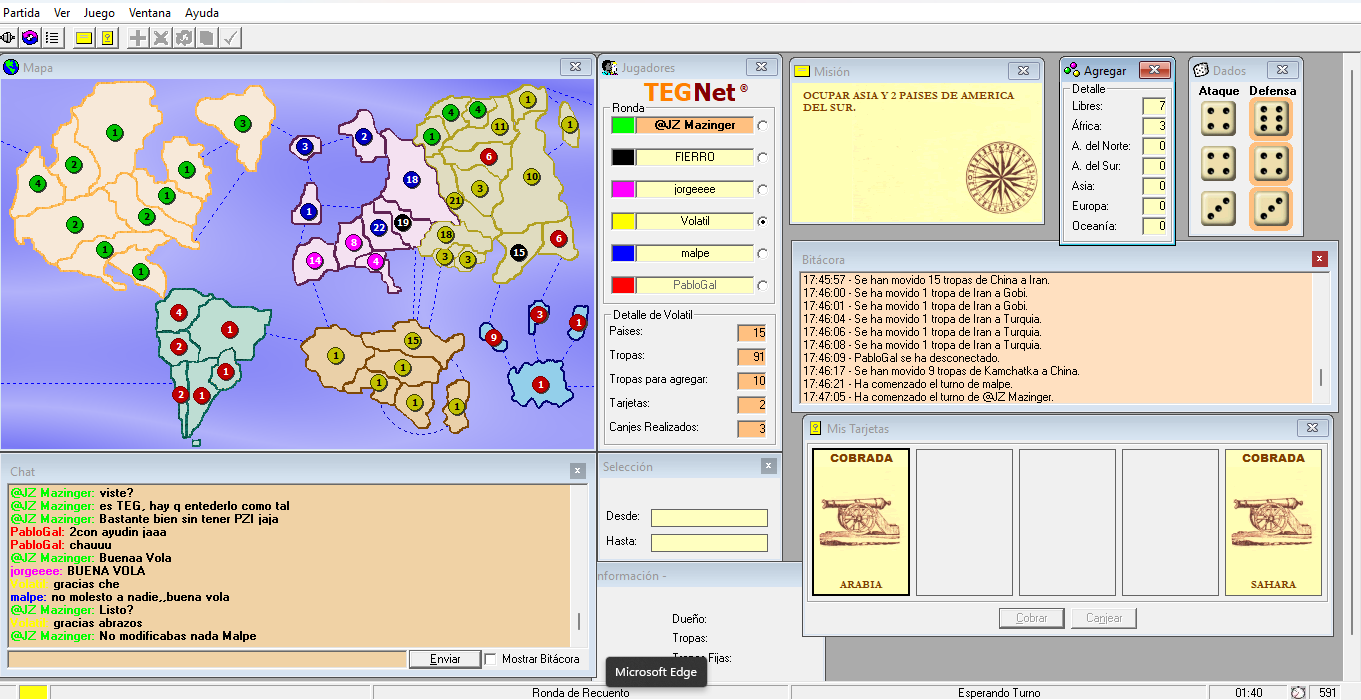Click the Desde selection field
Viewport: 1361px width, 700px height.
point(709,518)
